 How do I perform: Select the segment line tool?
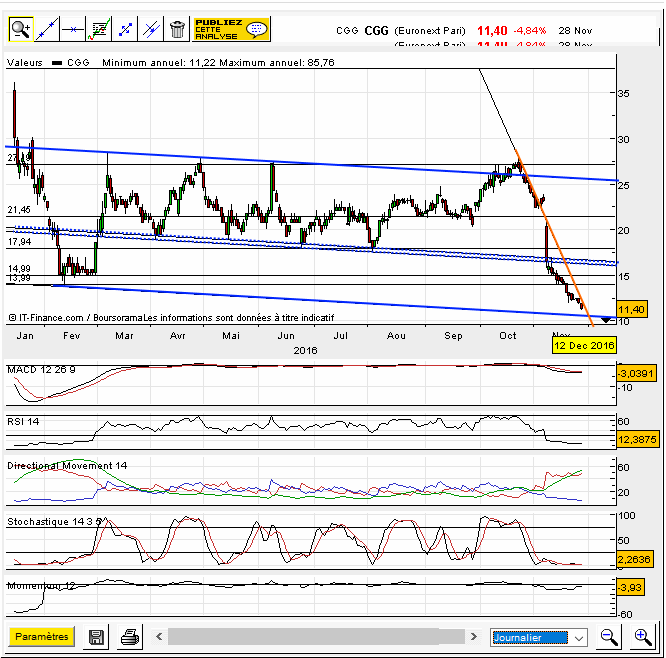125,29
